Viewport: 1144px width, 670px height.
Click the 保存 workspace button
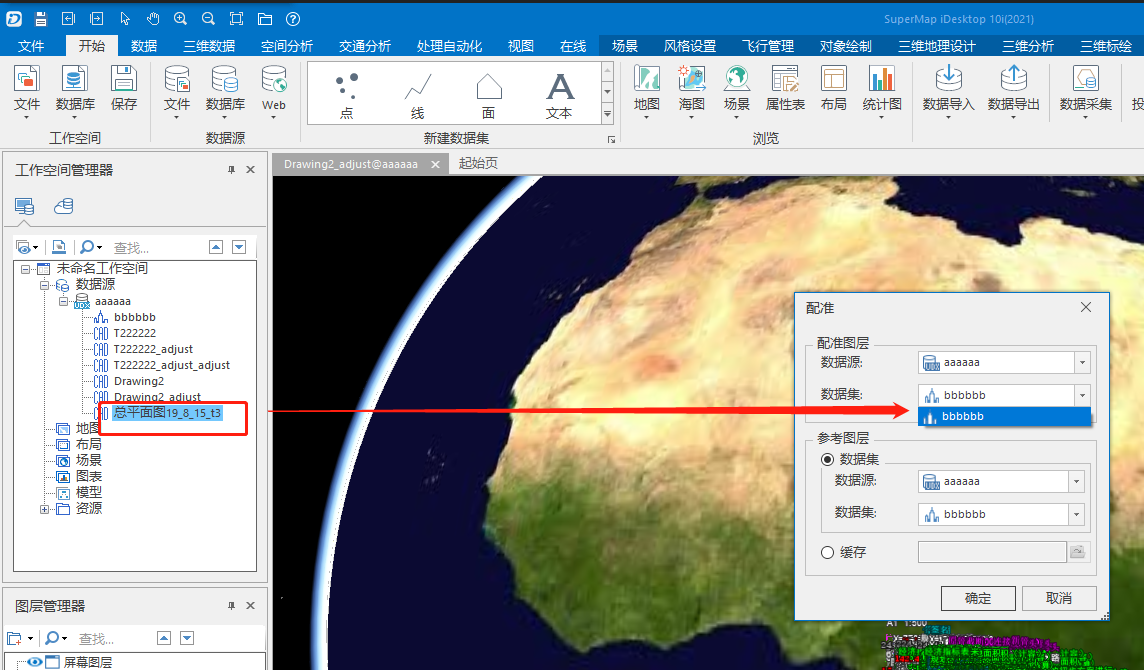click(124, 89)
